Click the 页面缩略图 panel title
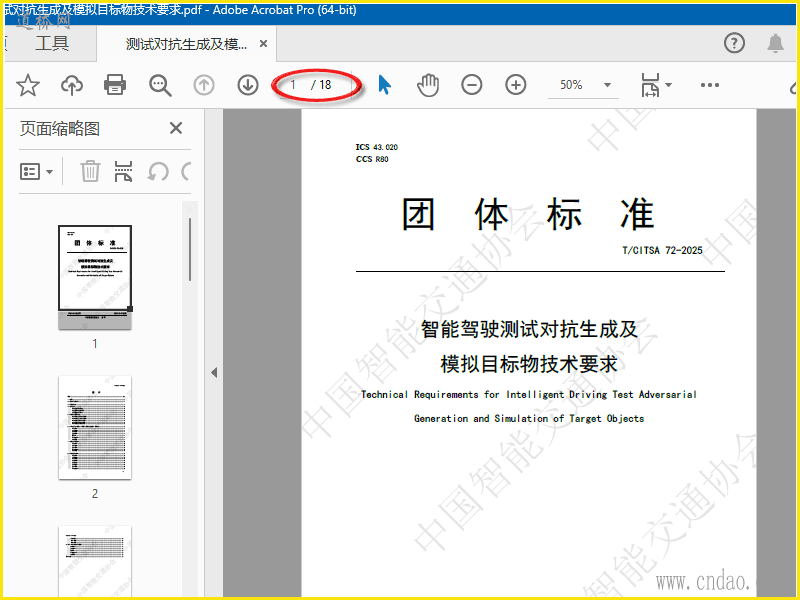Image resolution: width=800 pixels, height=600 pixels. 60,129
